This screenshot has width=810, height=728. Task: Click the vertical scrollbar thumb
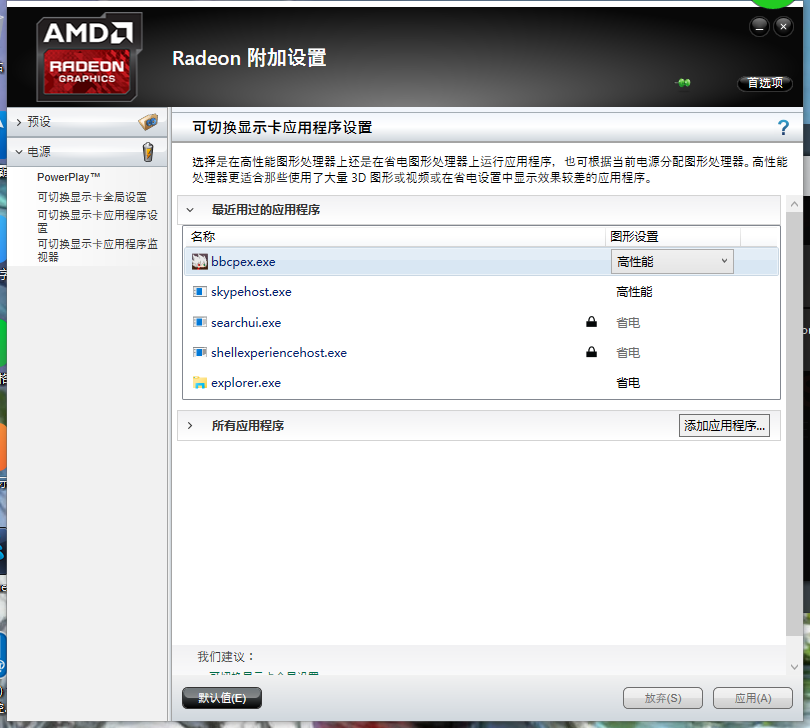tap(795, 424)
